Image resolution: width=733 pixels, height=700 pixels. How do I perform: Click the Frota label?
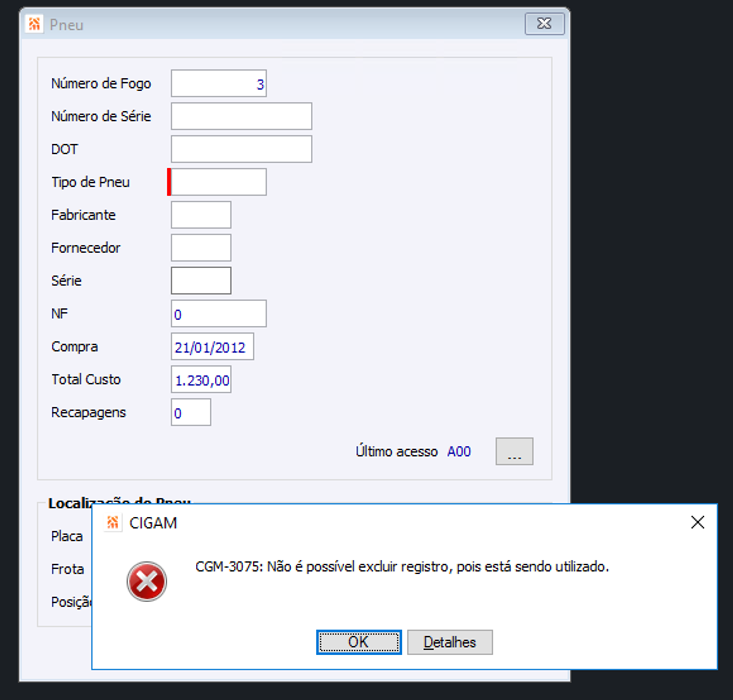tap(67, 569)
